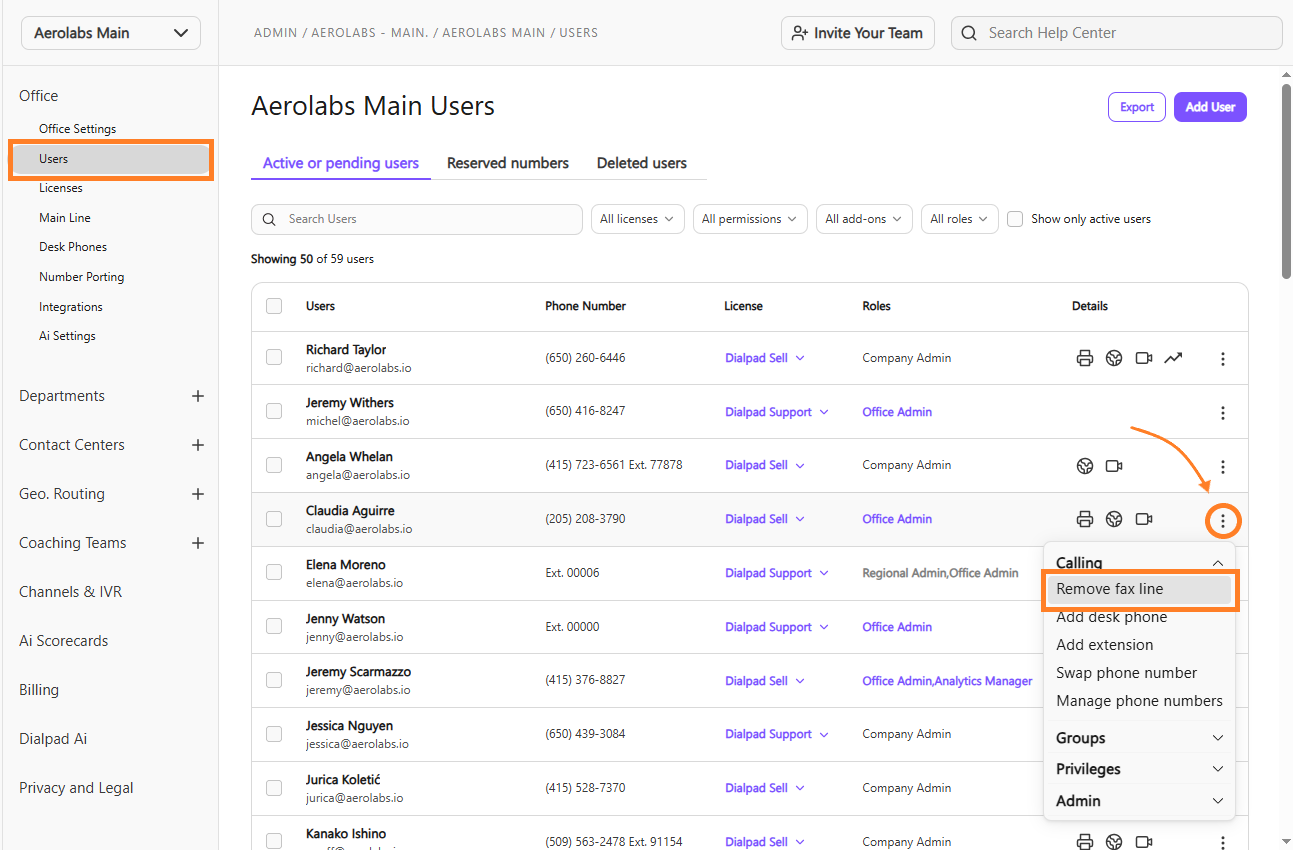Switch to the Deleted users tab
The height and width of the screenshot is (850, 1293).
642,163
